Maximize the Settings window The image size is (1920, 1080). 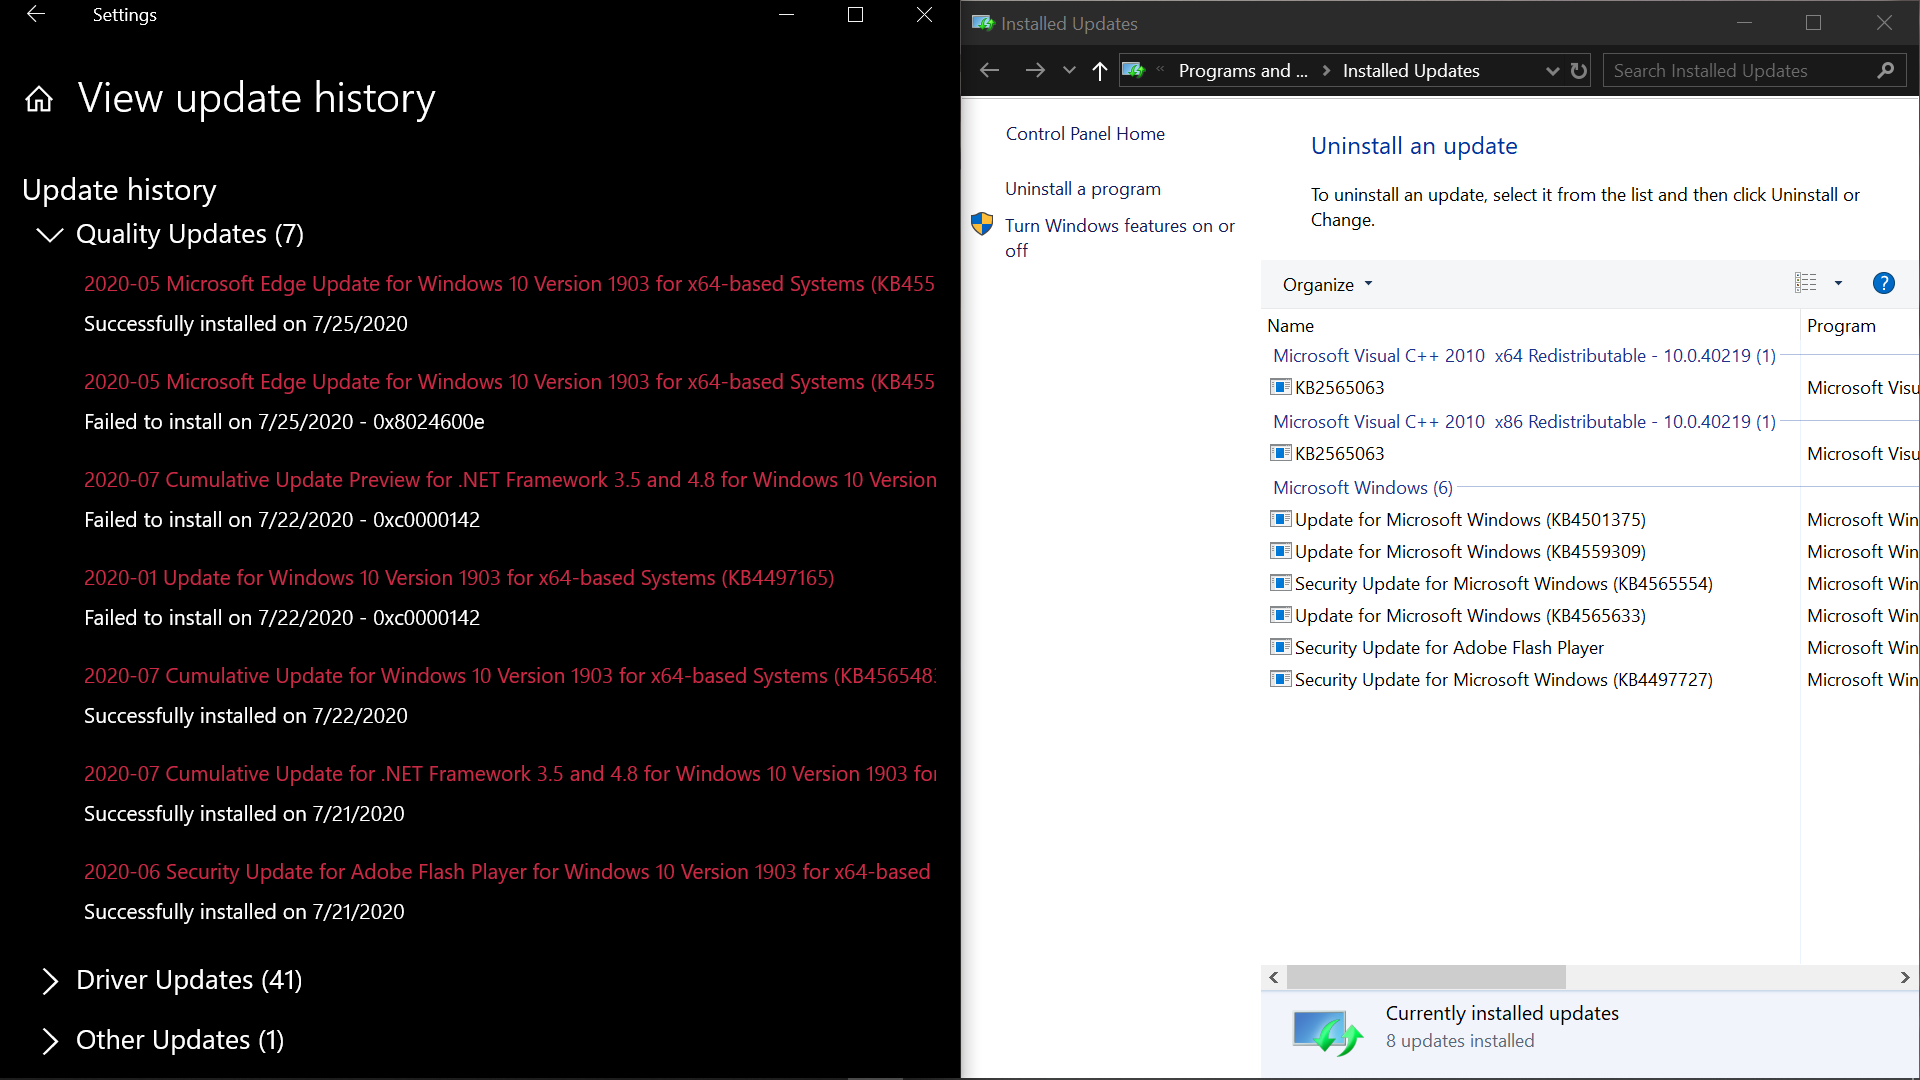(x=855, y=15)
